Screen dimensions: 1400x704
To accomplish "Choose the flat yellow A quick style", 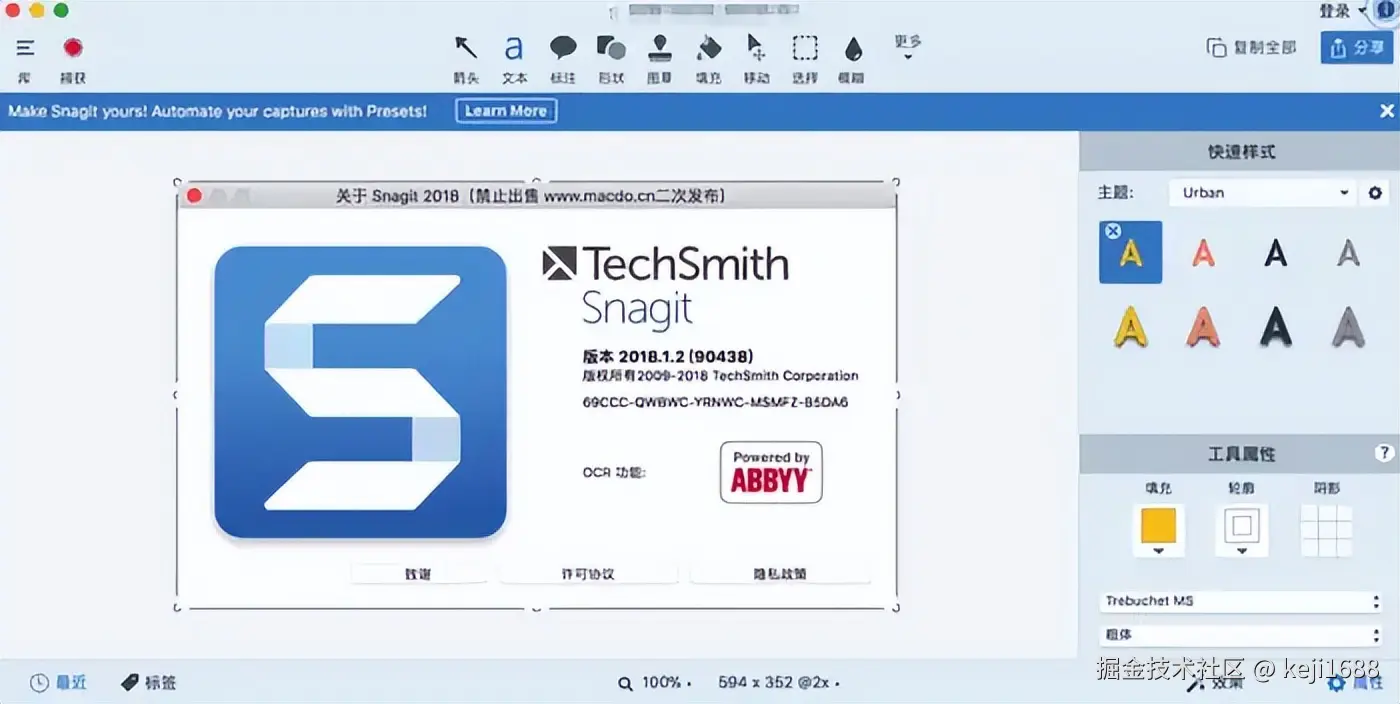I will pyautogui.click(x=1131, y=253).
